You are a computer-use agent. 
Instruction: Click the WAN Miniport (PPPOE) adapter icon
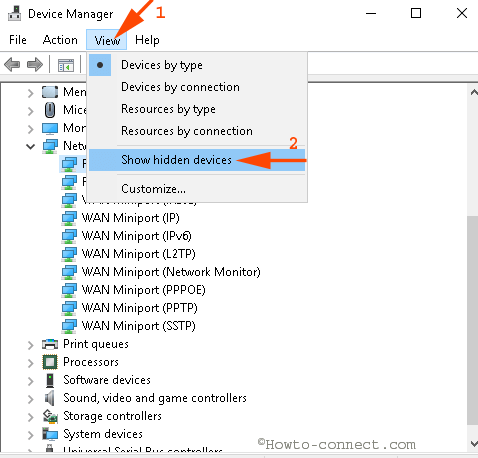tap(69, 291)
